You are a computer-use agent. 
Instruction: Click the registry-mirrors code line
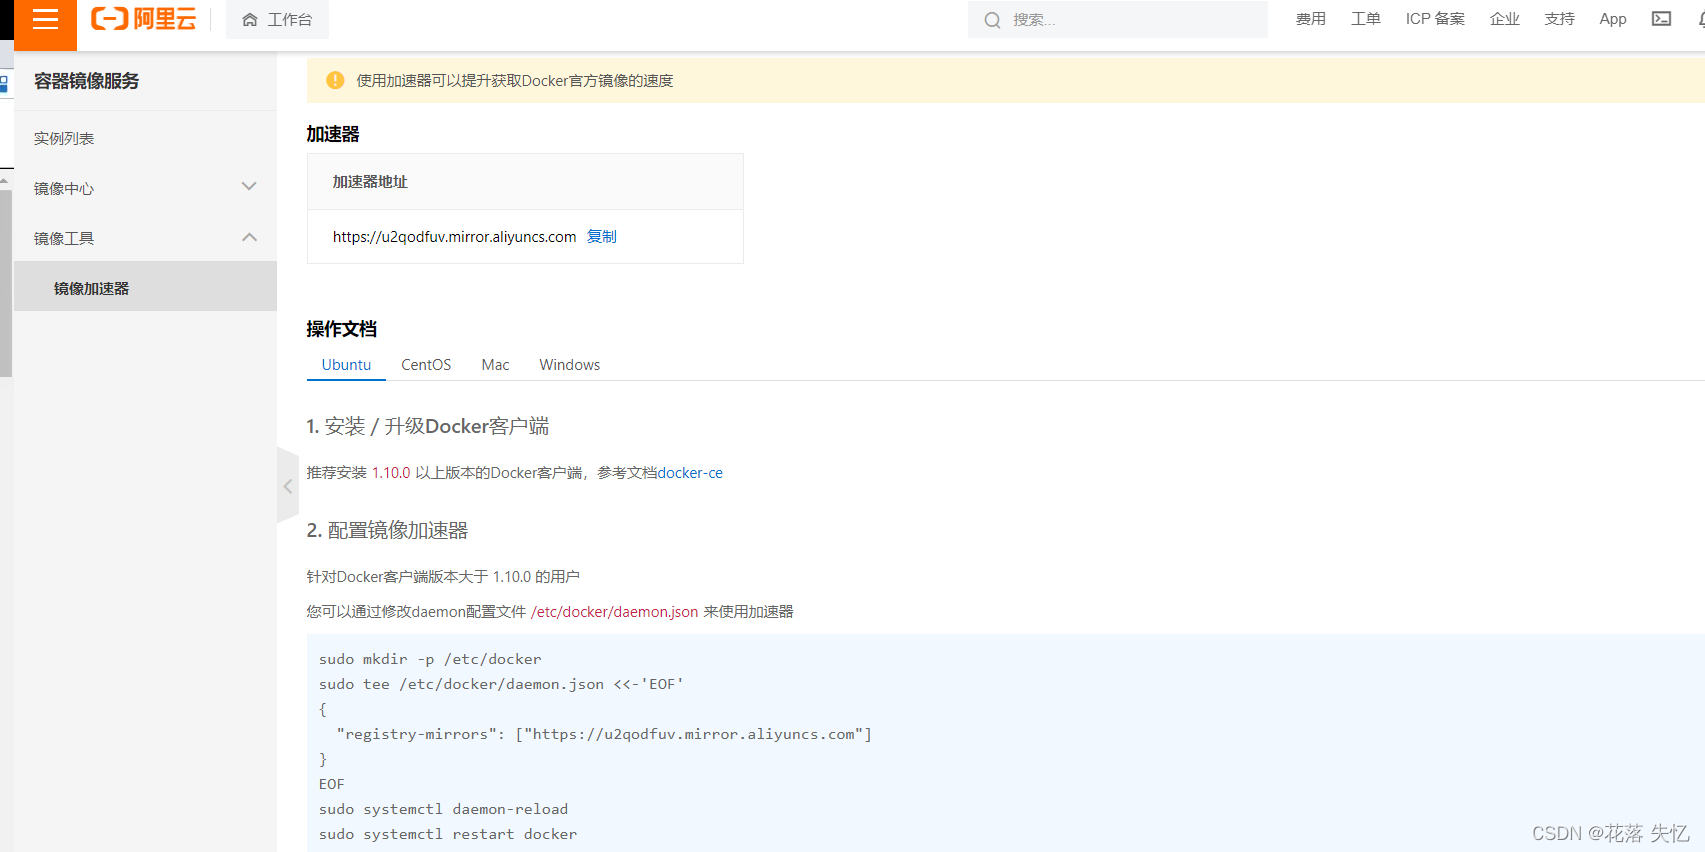pos(604,734)
